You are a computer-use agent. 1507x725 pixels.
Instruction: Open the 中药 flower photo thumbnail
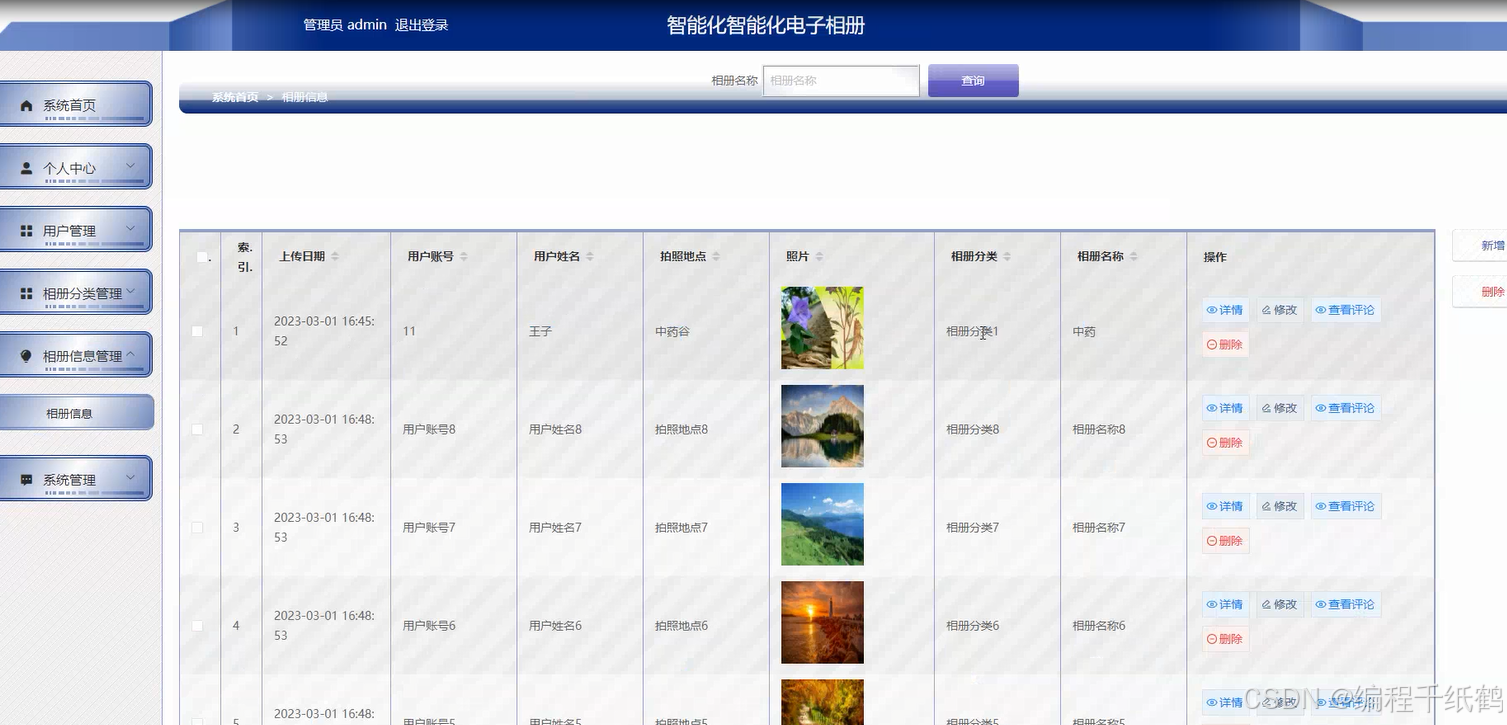click(x=822, y=328)
